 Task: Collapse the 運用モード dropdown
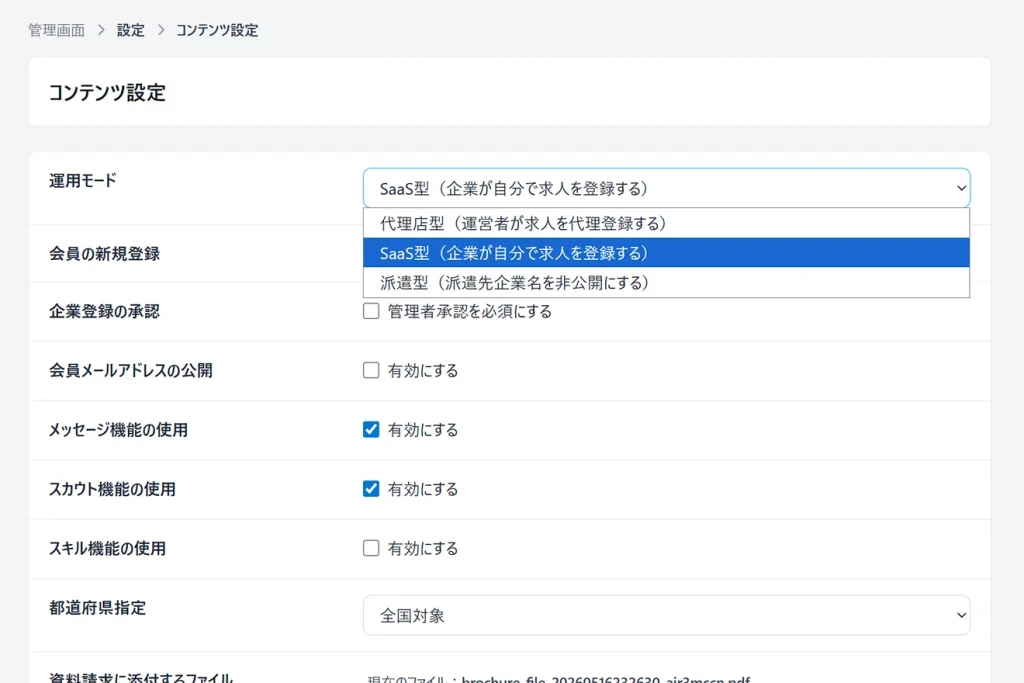point(666,188)
